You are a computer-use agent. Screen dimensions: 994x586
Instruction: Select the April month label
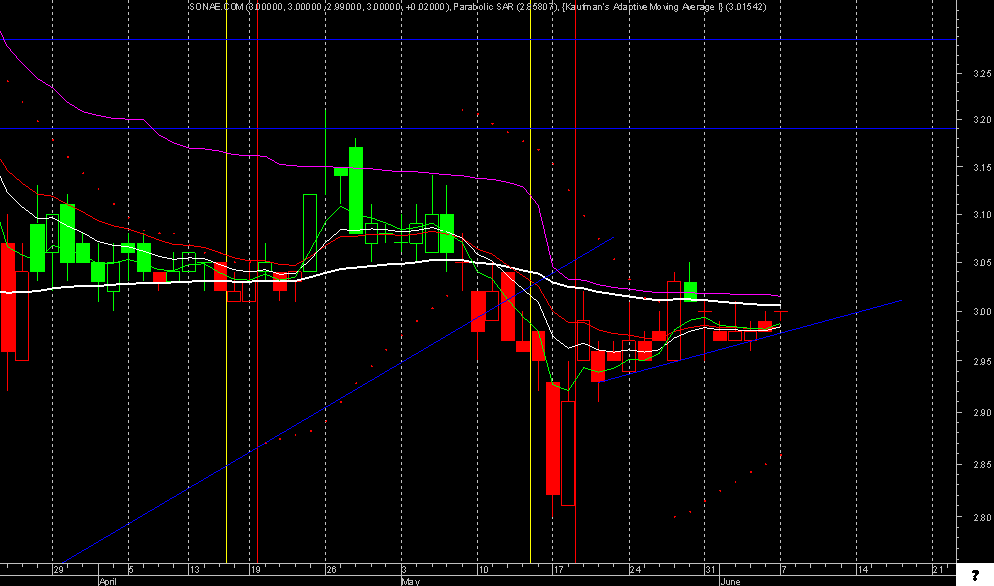[x=108, y=582]
